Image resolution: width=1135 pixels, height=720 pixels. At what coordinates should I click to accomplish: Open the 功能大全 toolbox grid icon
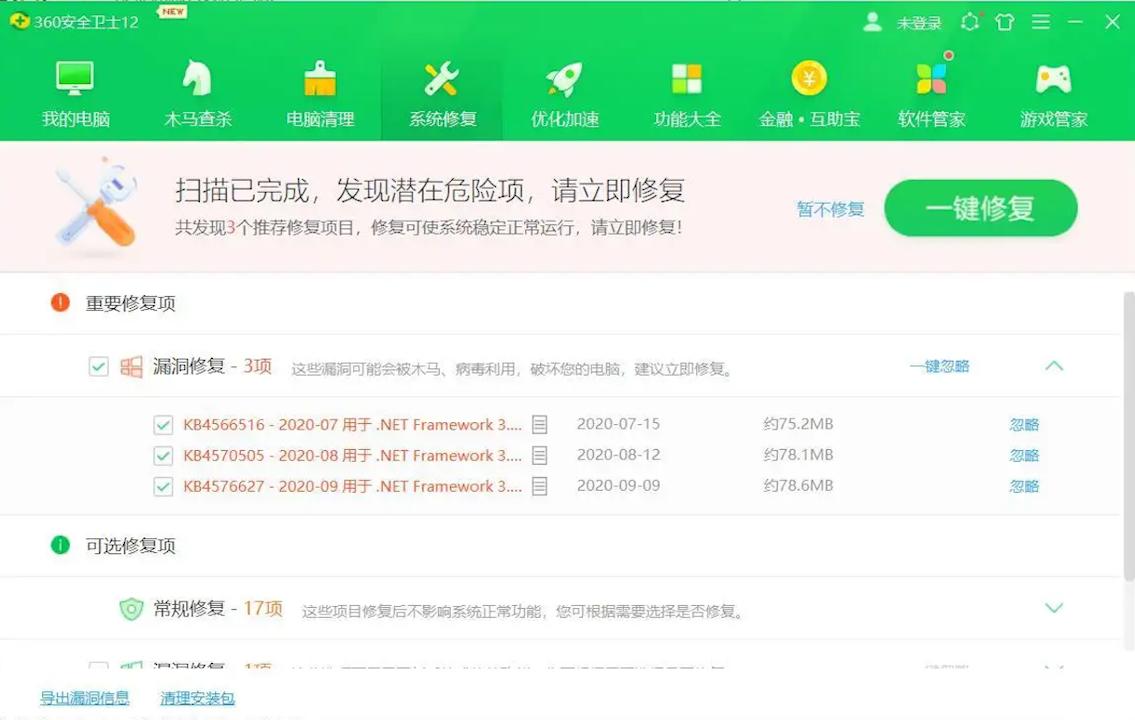pos(685,90)
